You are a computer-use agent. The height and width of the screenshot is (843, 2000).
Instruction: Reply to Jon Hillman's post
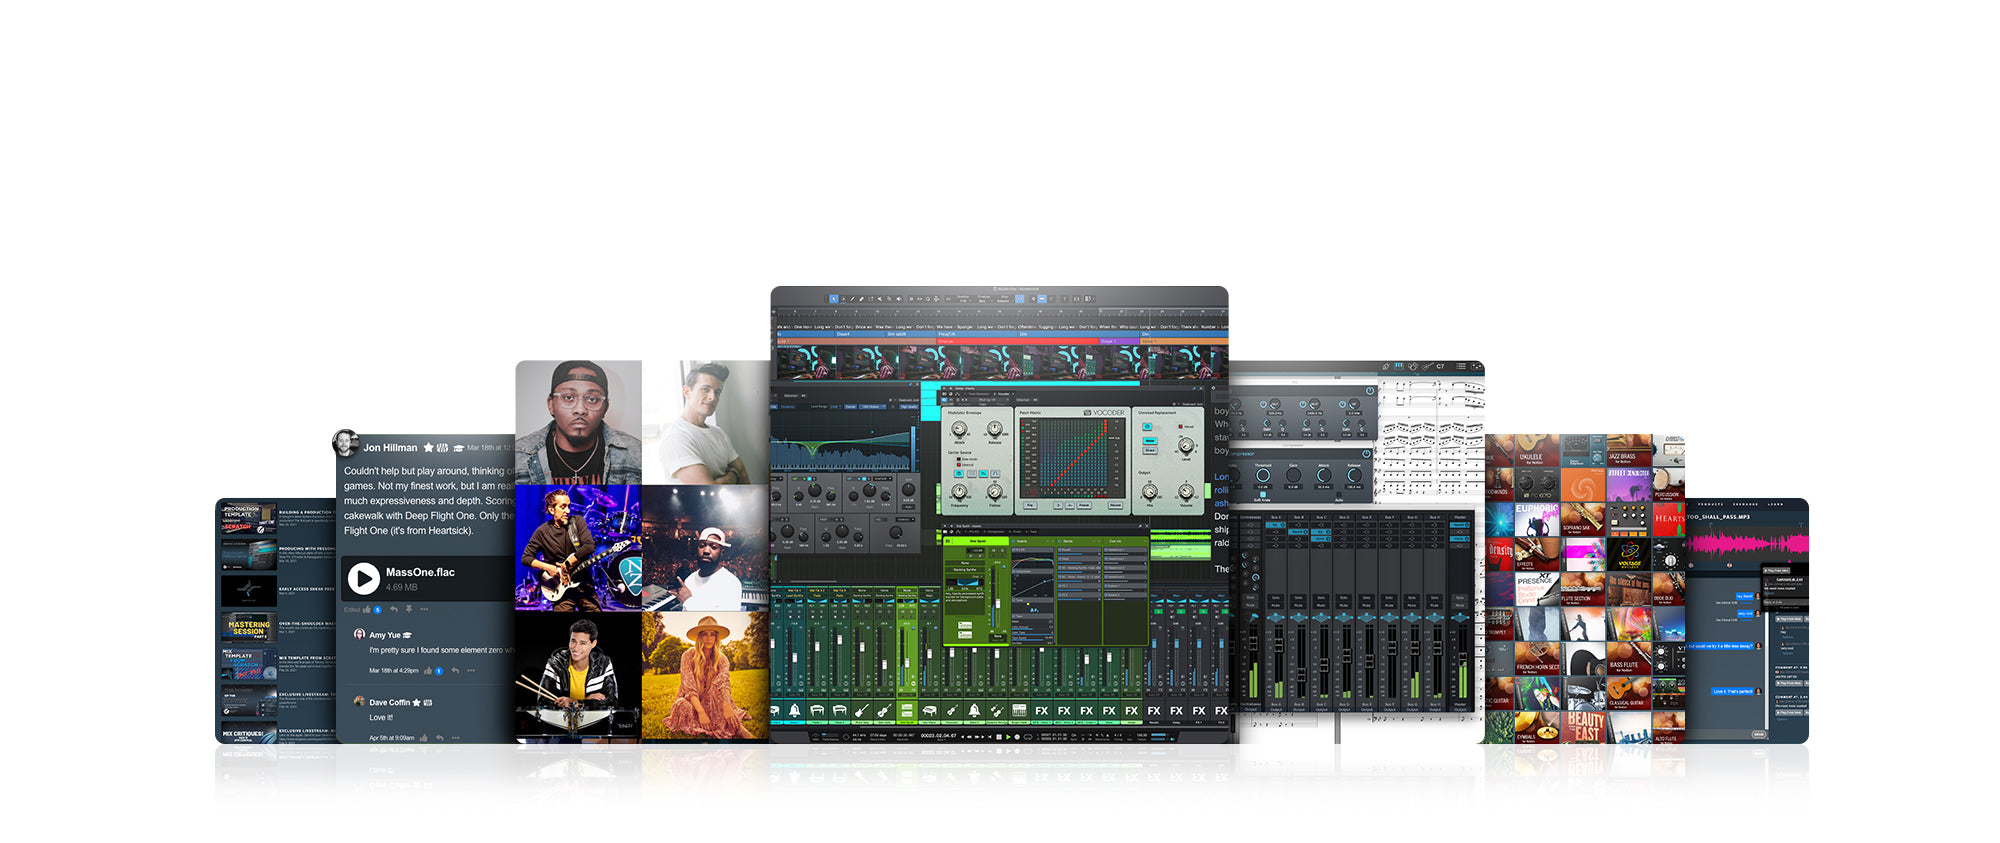pos(394,609)
